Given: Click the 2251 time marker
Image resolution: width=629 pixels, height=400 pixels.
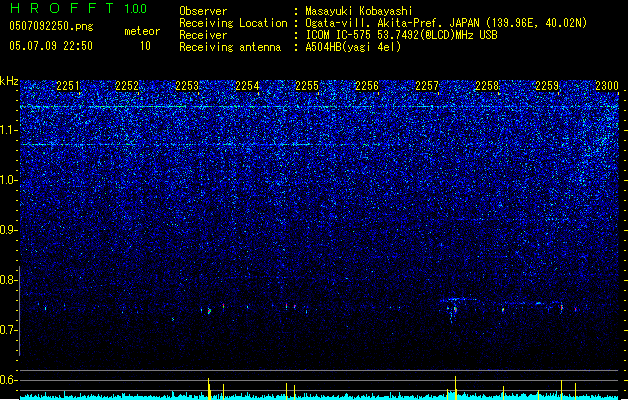Looking at the screenshot, I should click(68, 86).
